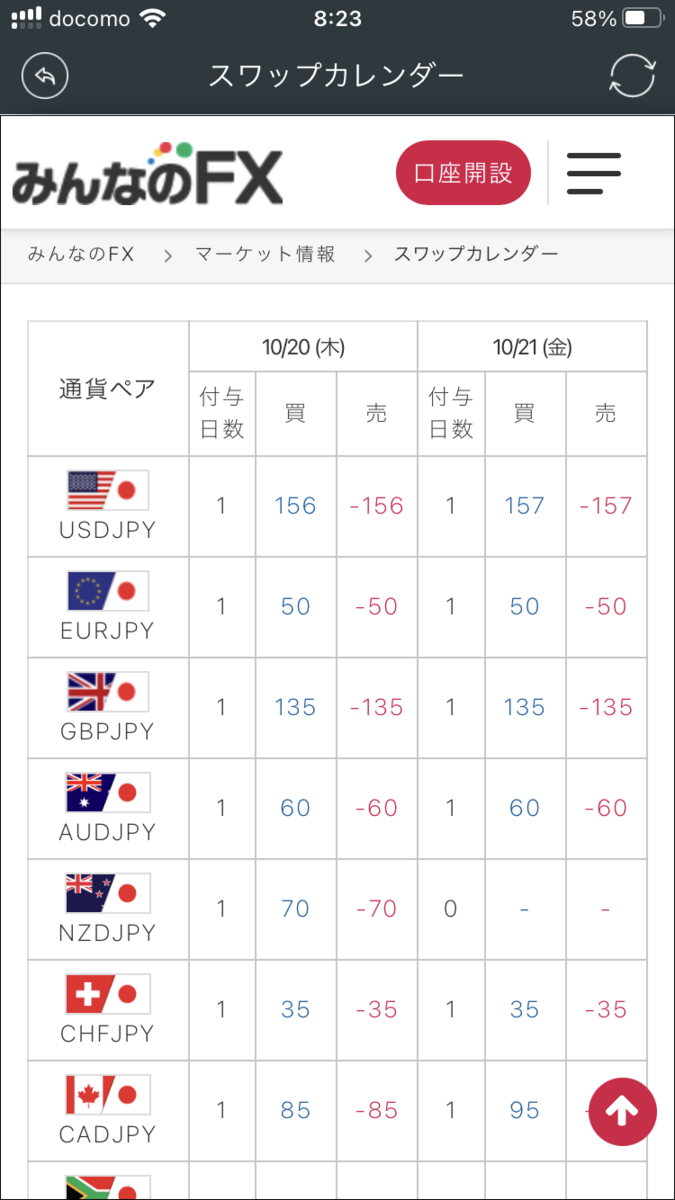Tap the refresh icon in the header

632,75
